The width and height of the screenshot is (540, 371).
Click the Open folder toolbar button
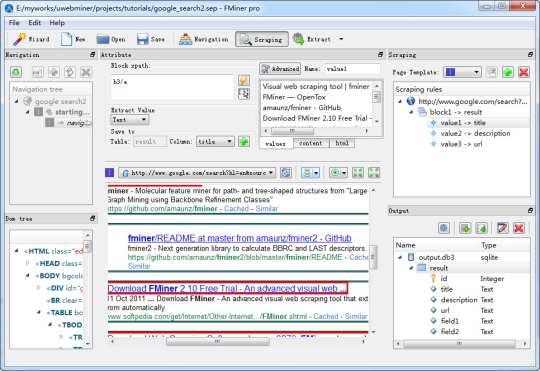(x=111, y=39)
